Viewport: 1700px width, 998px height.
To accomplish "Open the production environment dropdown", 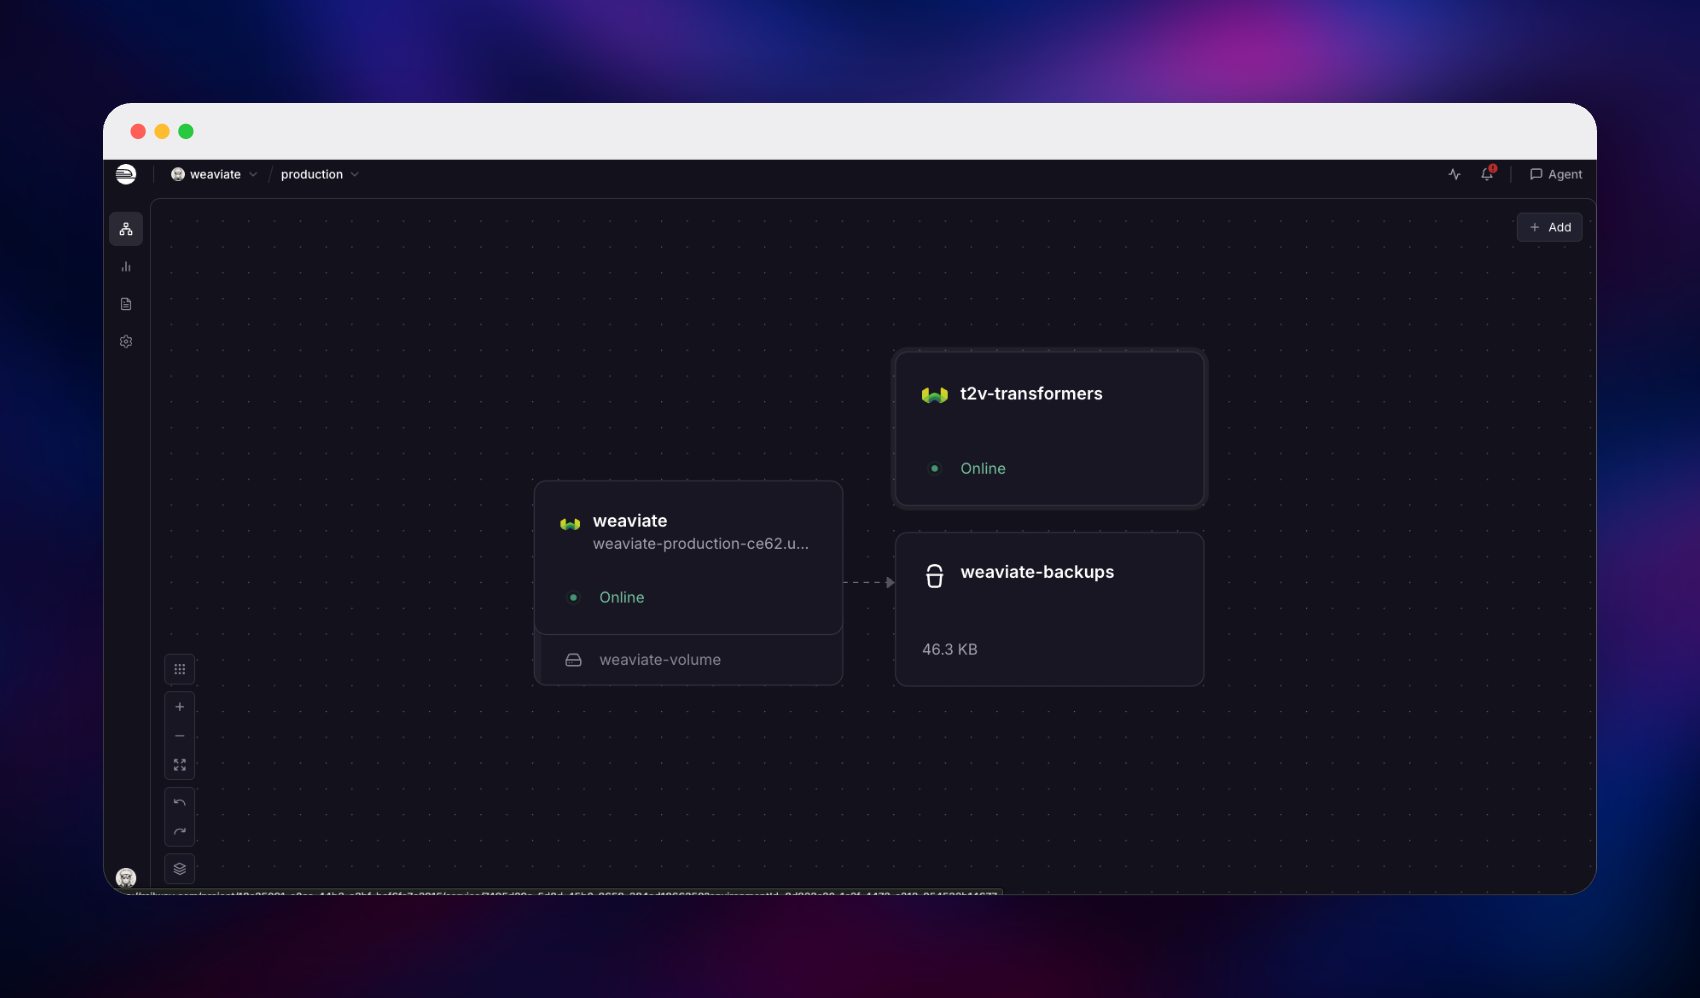I will click(x=319, y=174).
